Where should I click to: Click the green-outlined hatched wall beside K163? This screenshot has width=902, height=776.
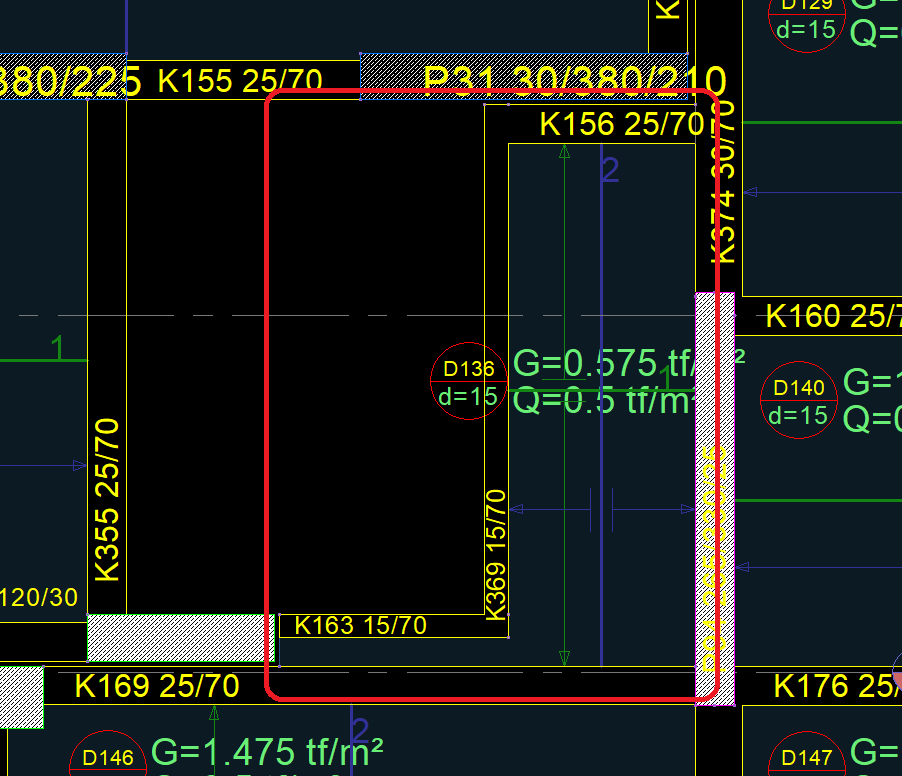point(181,637)
